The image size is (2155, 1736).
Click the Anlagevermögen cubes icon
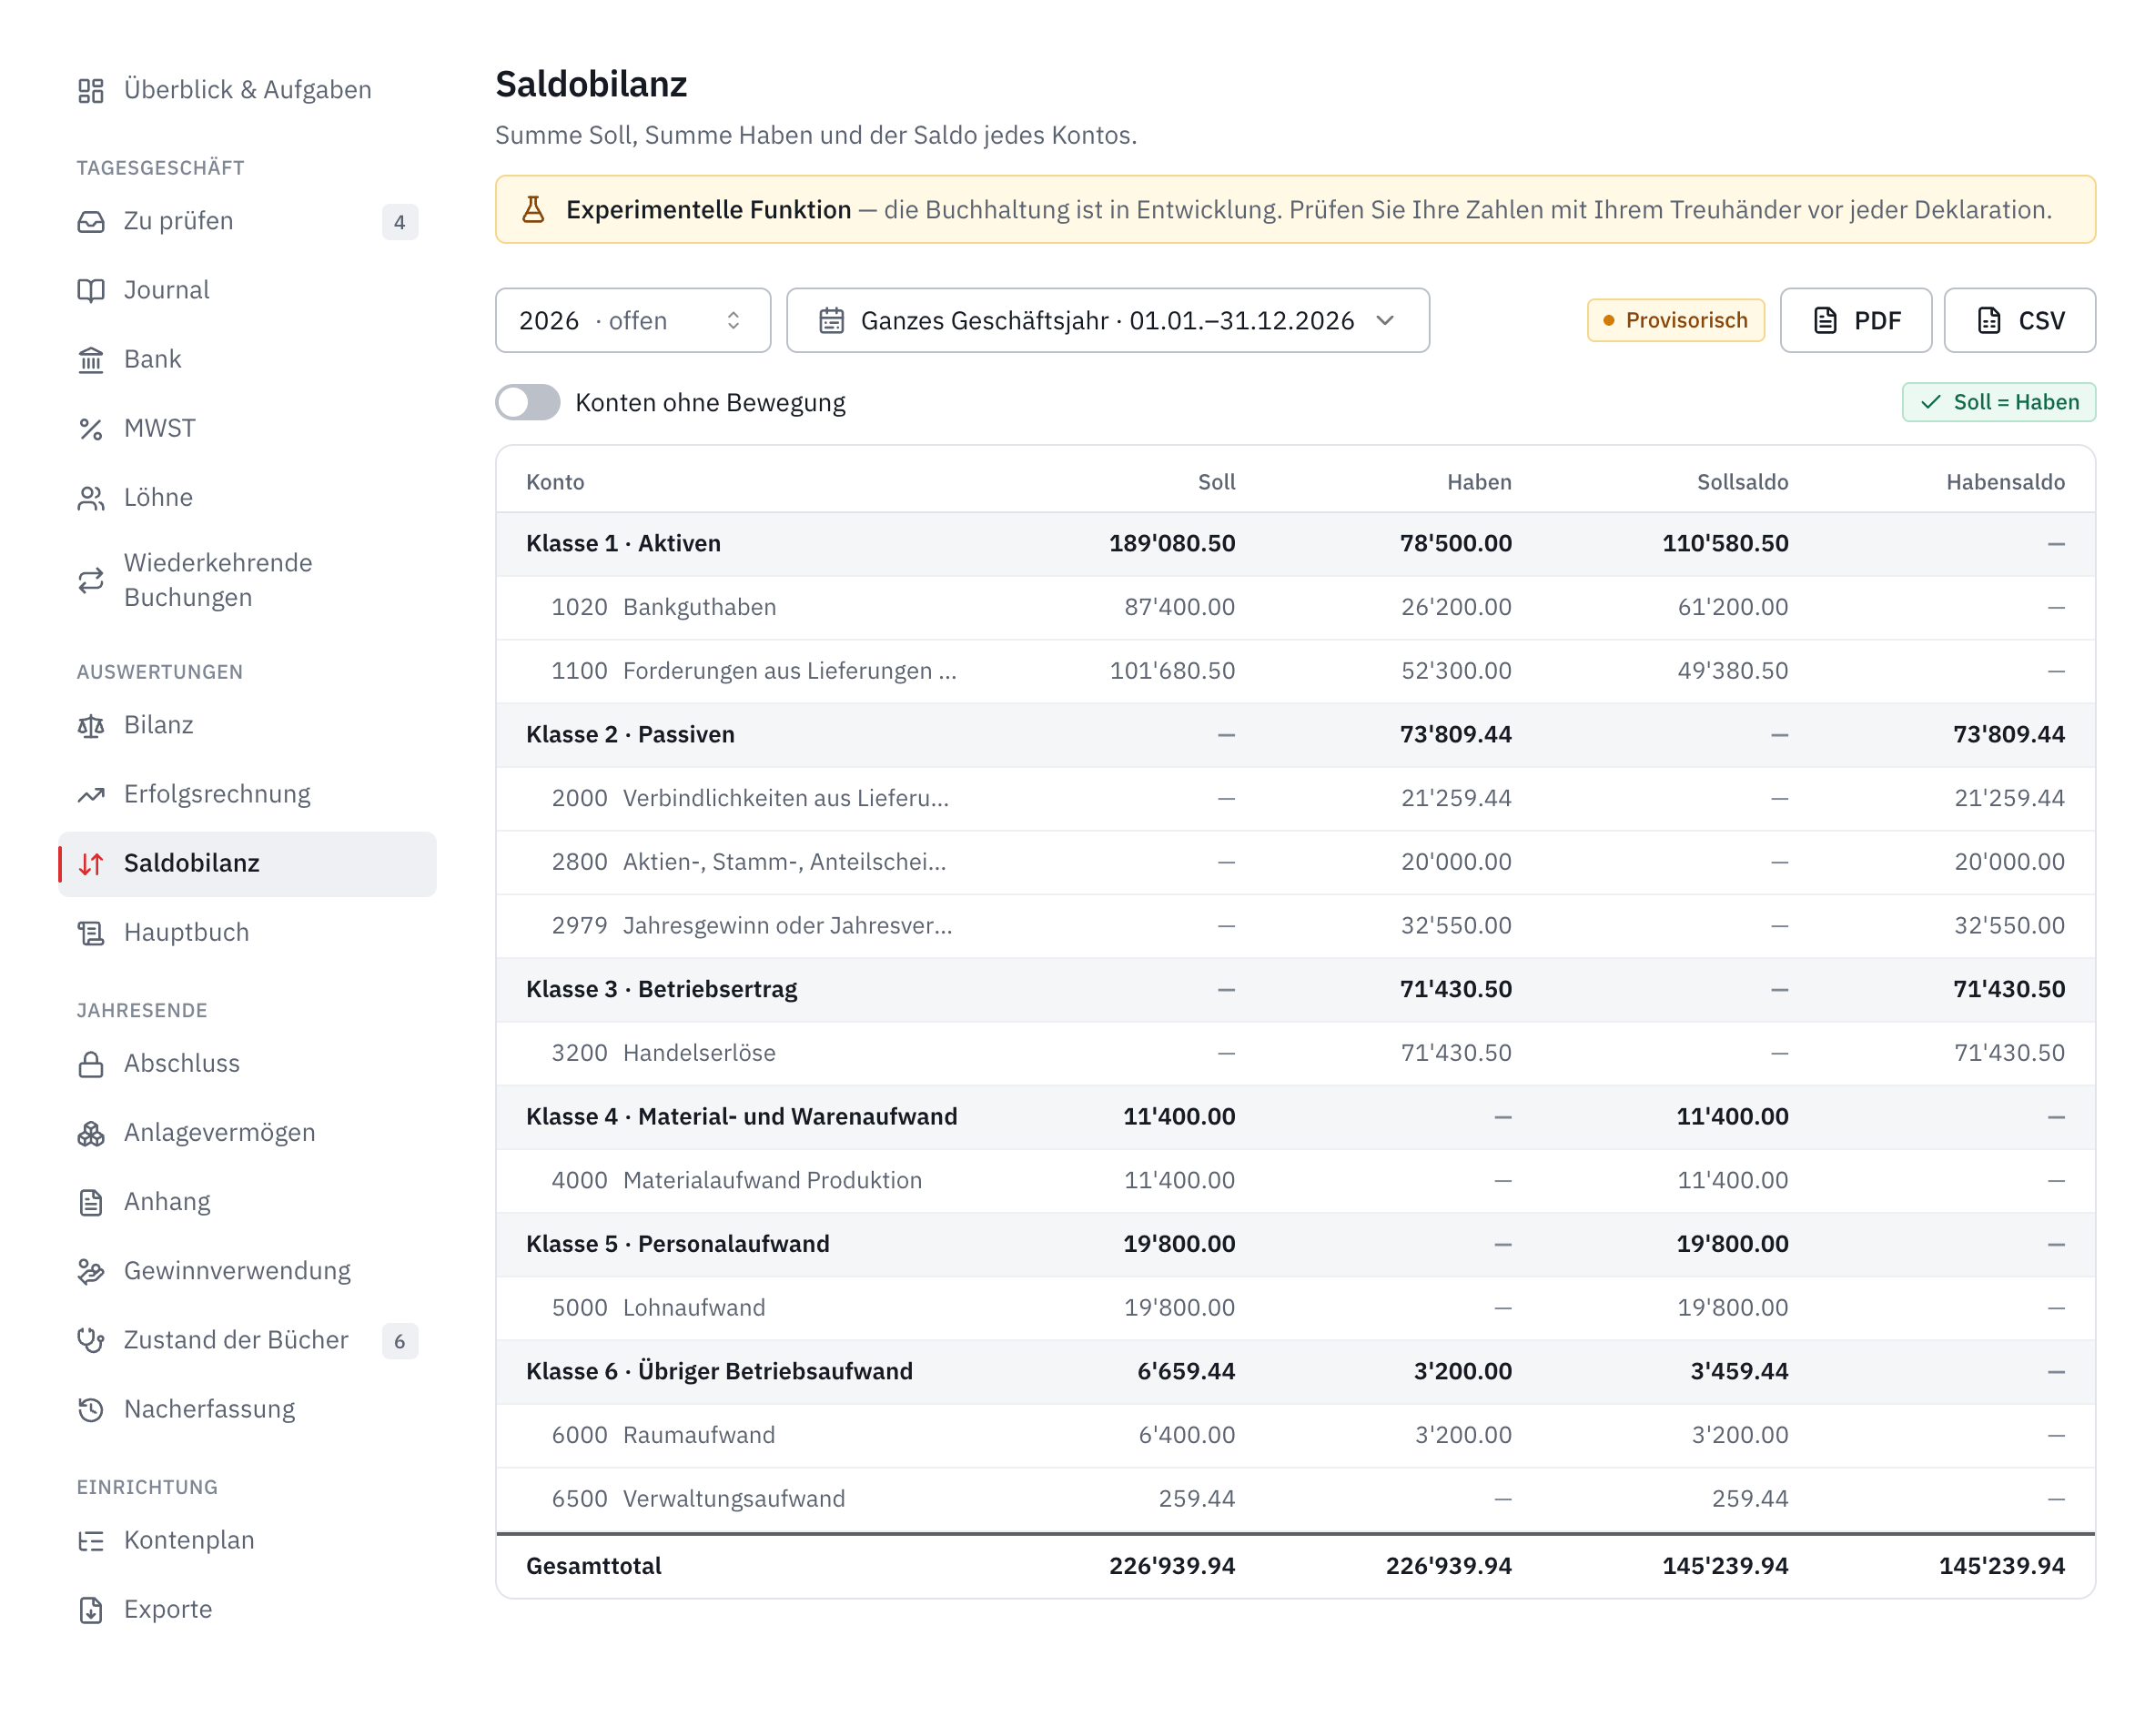click(91, 1132)
